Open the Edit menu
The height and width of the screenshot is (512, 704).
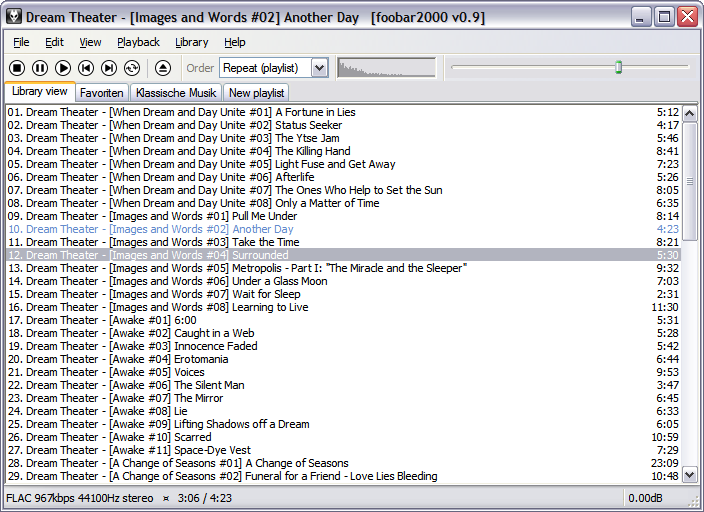point(54,42)
